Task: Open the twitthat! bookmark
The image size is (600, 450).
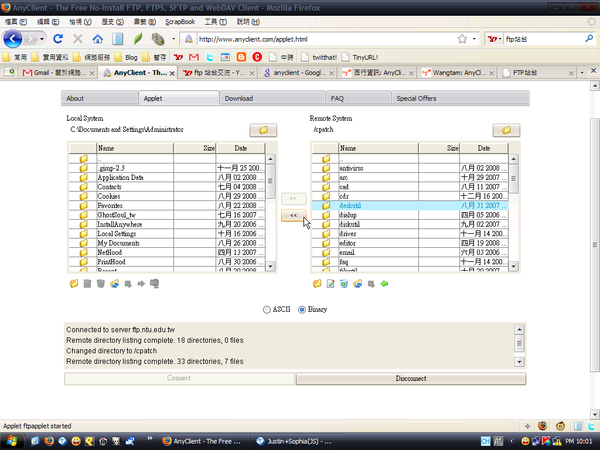Action: coord(320,57)
